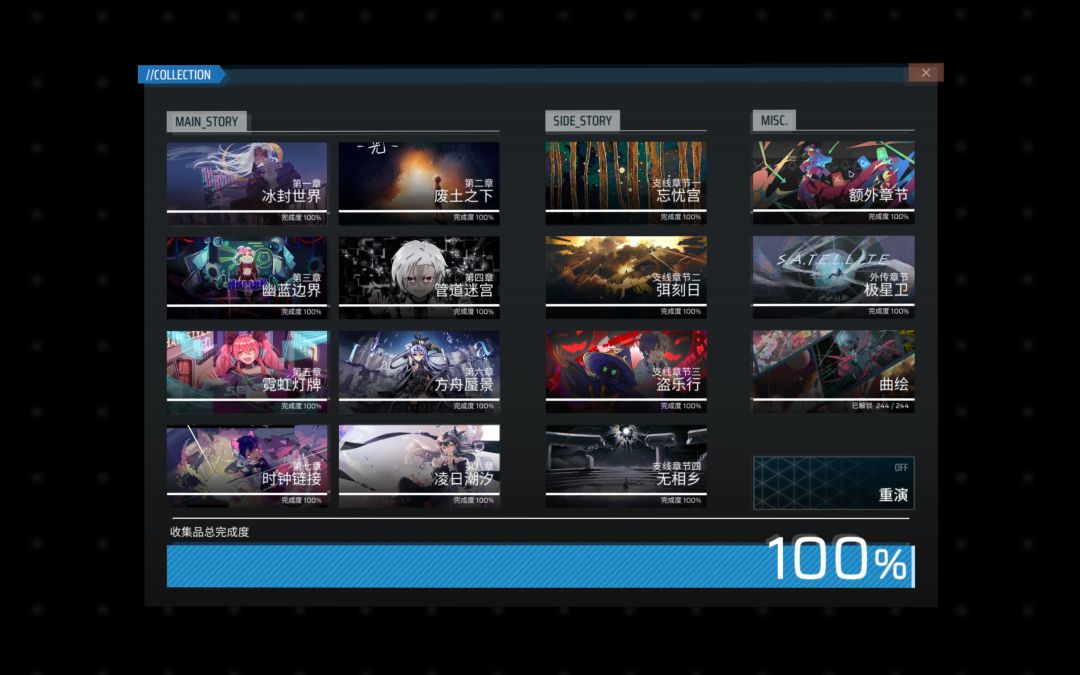Click the 收集品总完成度 label

(x=209, y=532)
